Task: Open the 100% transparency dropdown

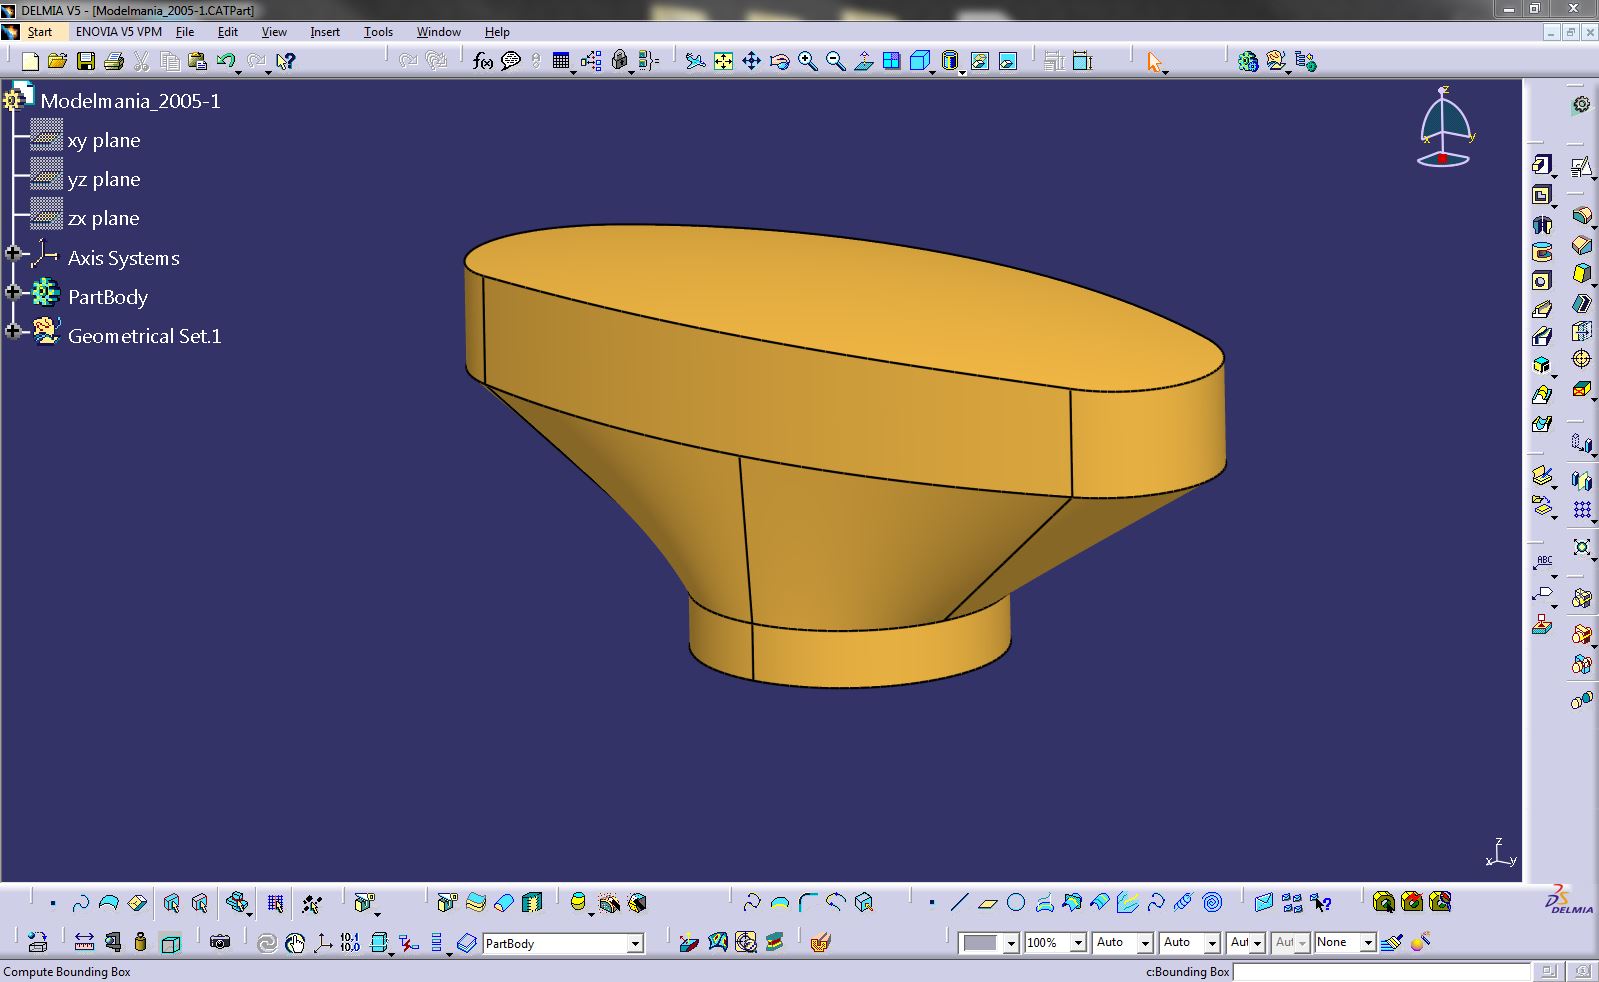Action: (1078, 943)
